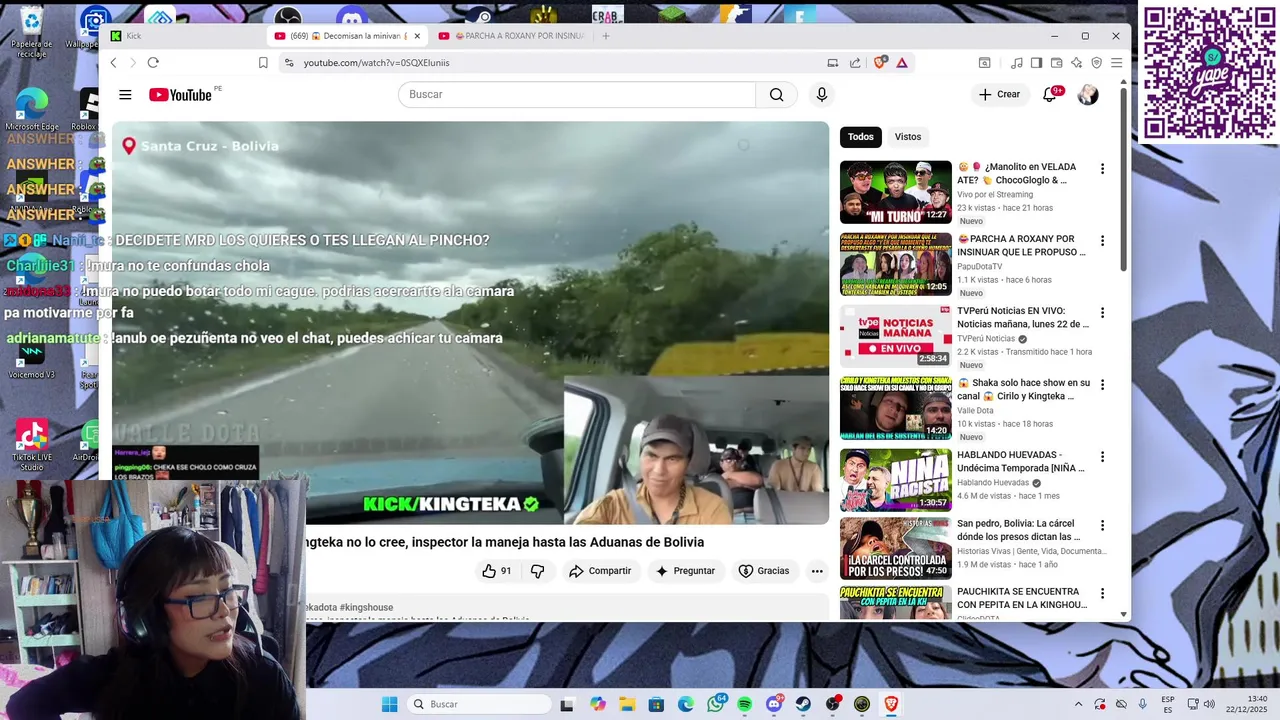
Task: Start voice search with the microphone
Action: (x=822, y=95)
